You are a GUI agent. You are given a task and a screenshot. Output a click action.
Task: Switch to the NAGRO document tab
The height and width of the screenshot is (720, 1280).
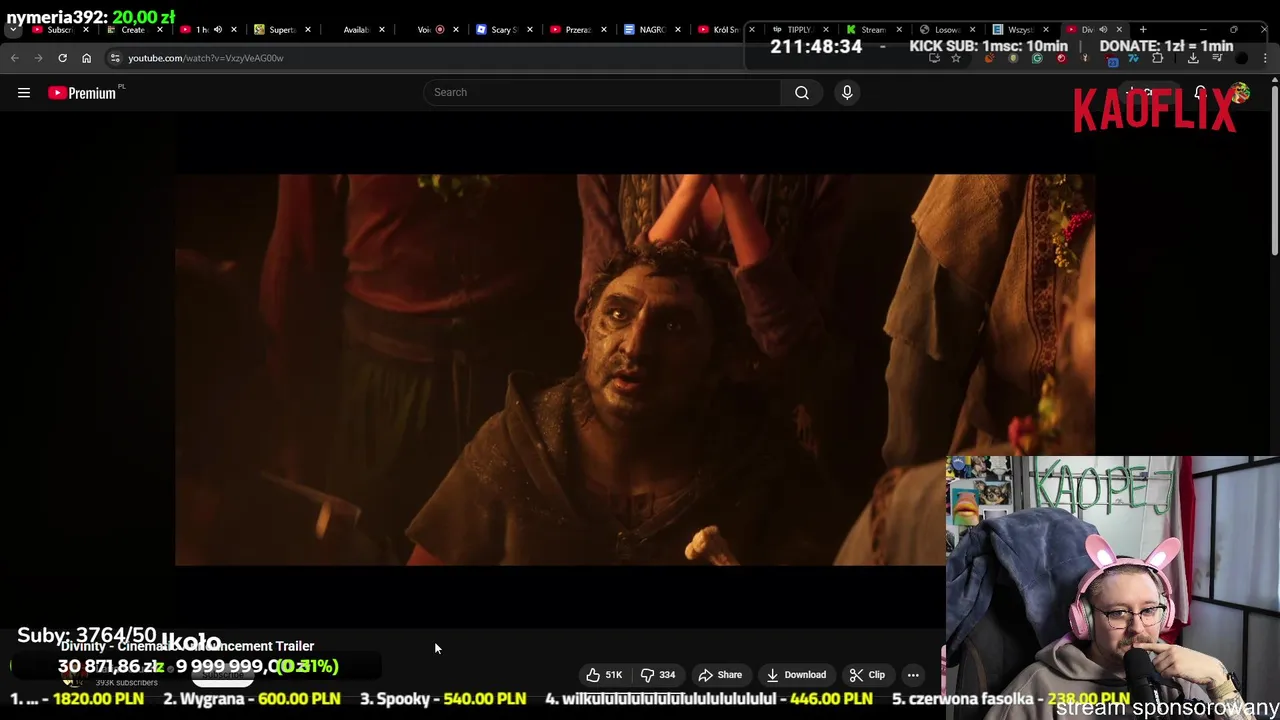coord(651,30)
